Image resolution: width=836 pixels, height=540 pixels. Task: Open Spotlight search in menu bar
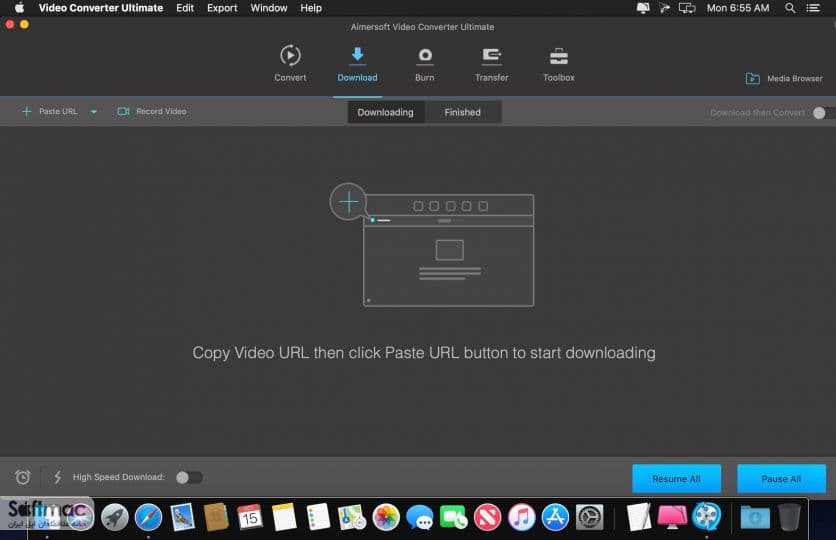(x=790, y=8)
